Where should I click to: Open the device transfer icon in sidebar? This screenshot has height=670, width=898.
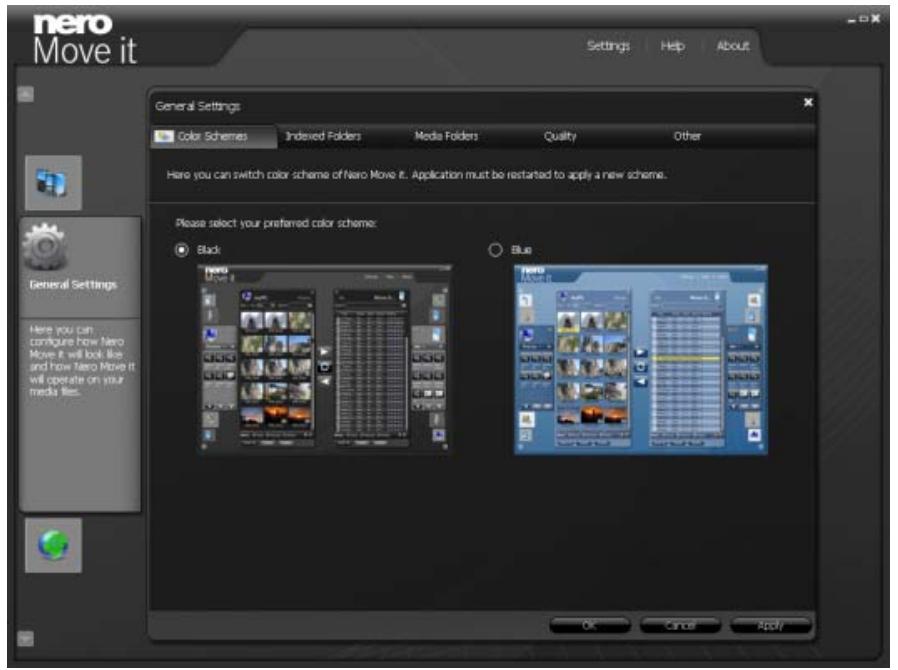click(x=53, y=183)
